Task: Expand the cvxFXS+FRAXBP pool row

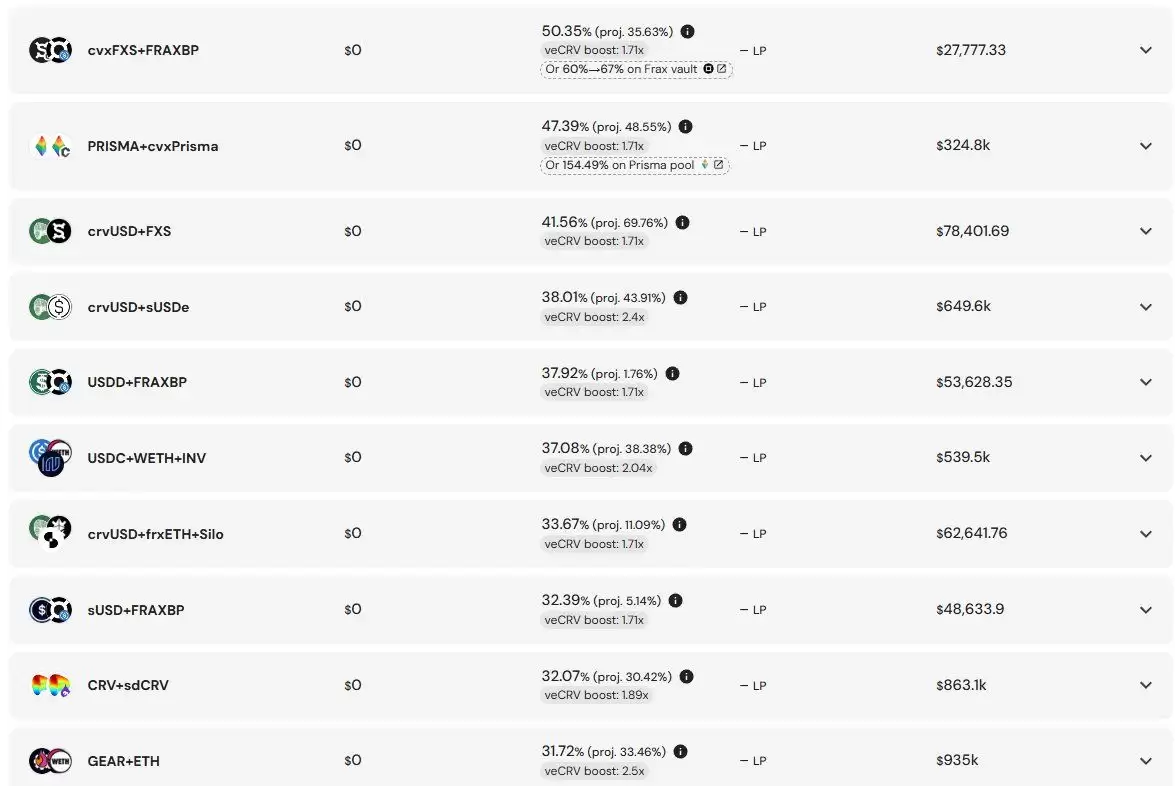Action: coord(1146,50)
